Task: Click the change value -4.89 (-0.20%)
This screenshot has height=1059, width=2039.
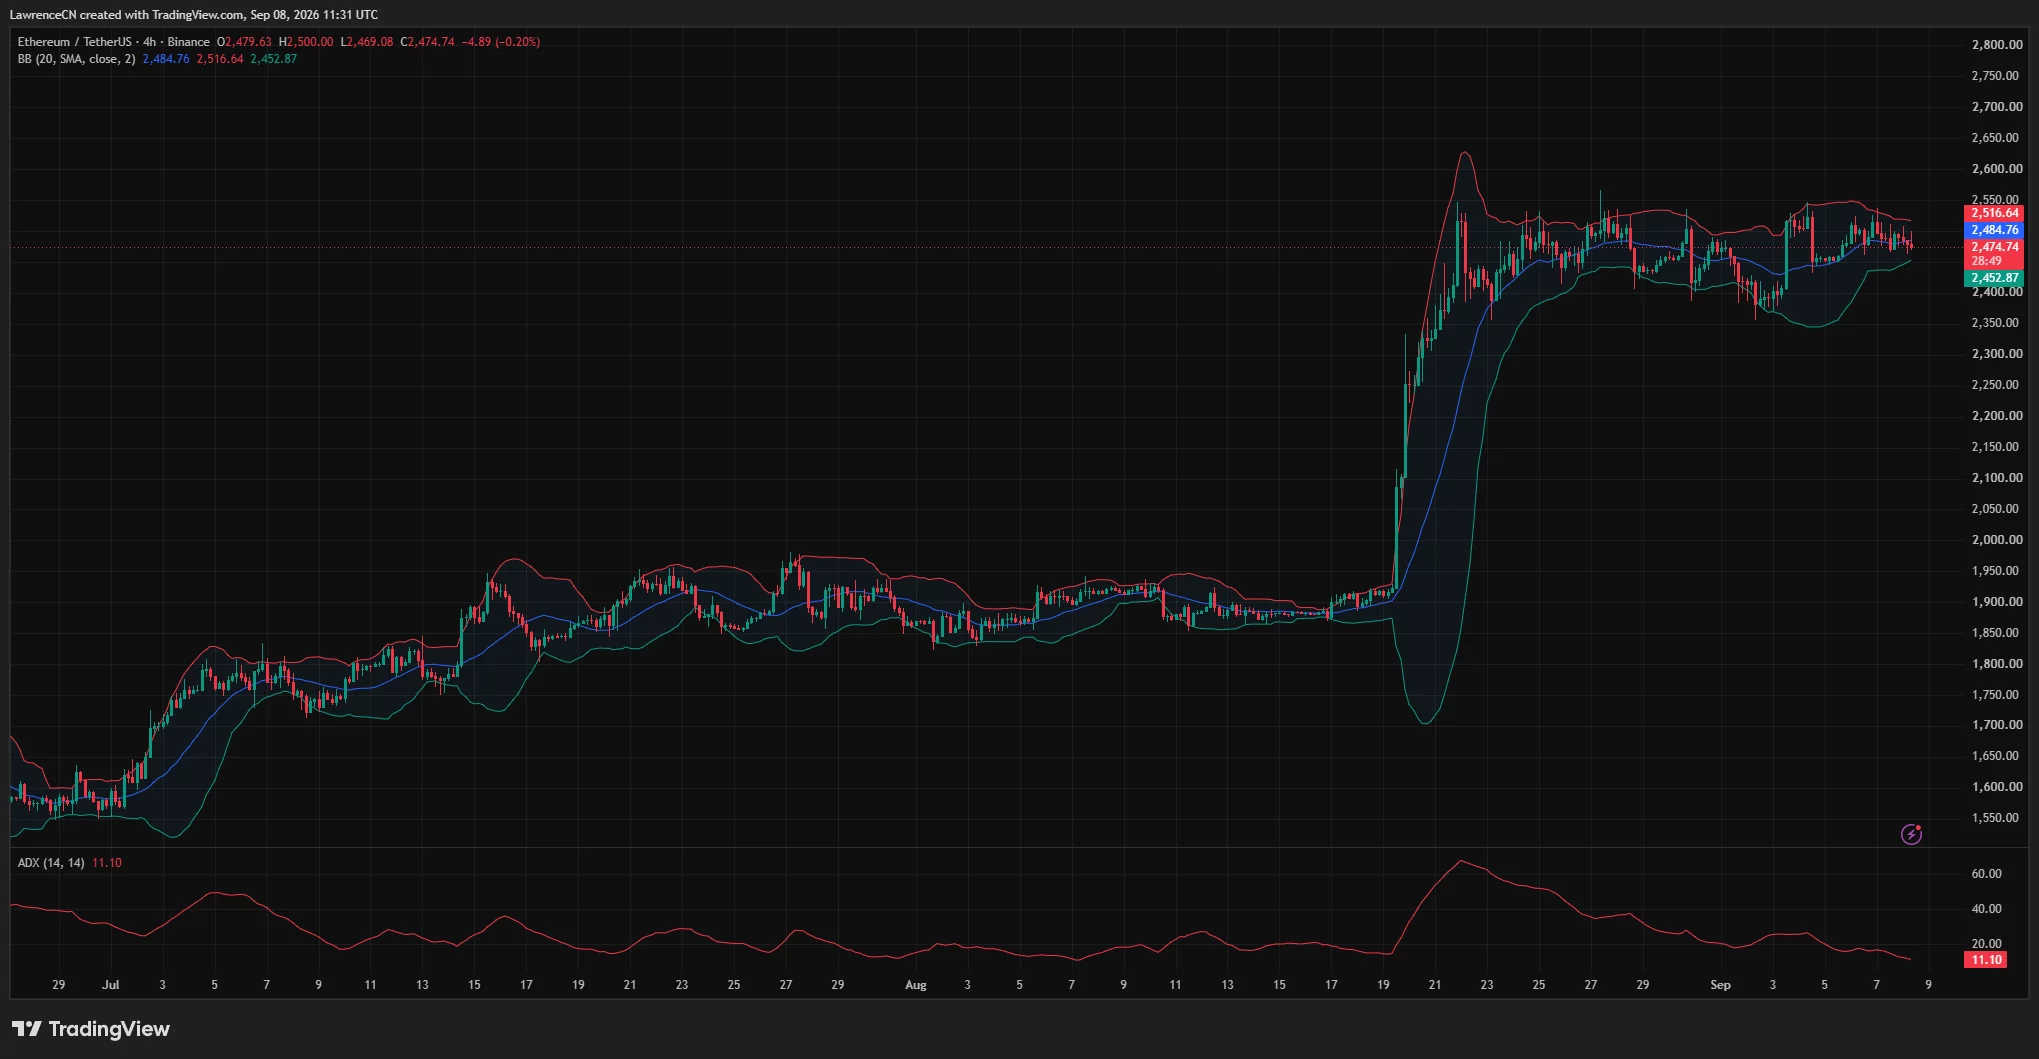Action: 501,42
